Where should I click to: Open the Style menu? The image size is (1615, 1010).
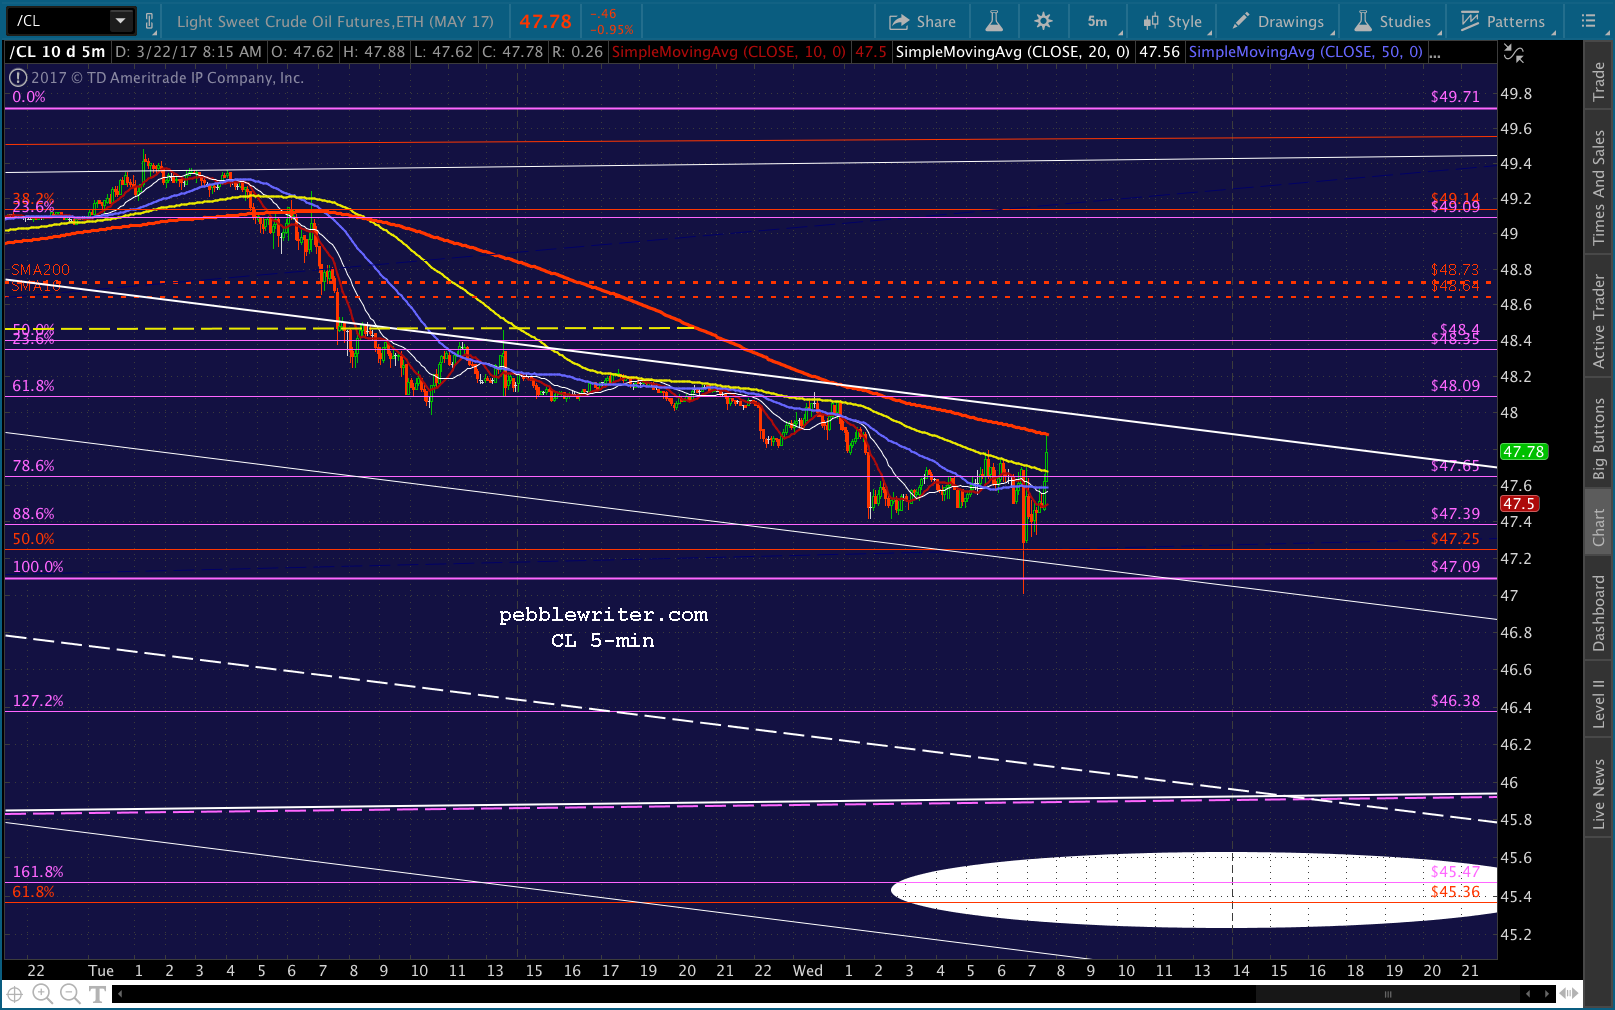tap(1173, 21)
